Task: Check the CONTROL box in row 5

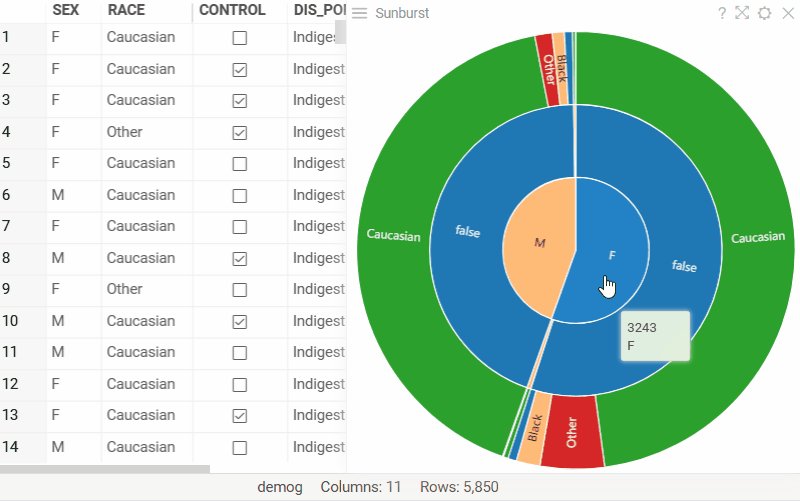Action: tap(240, 164)
